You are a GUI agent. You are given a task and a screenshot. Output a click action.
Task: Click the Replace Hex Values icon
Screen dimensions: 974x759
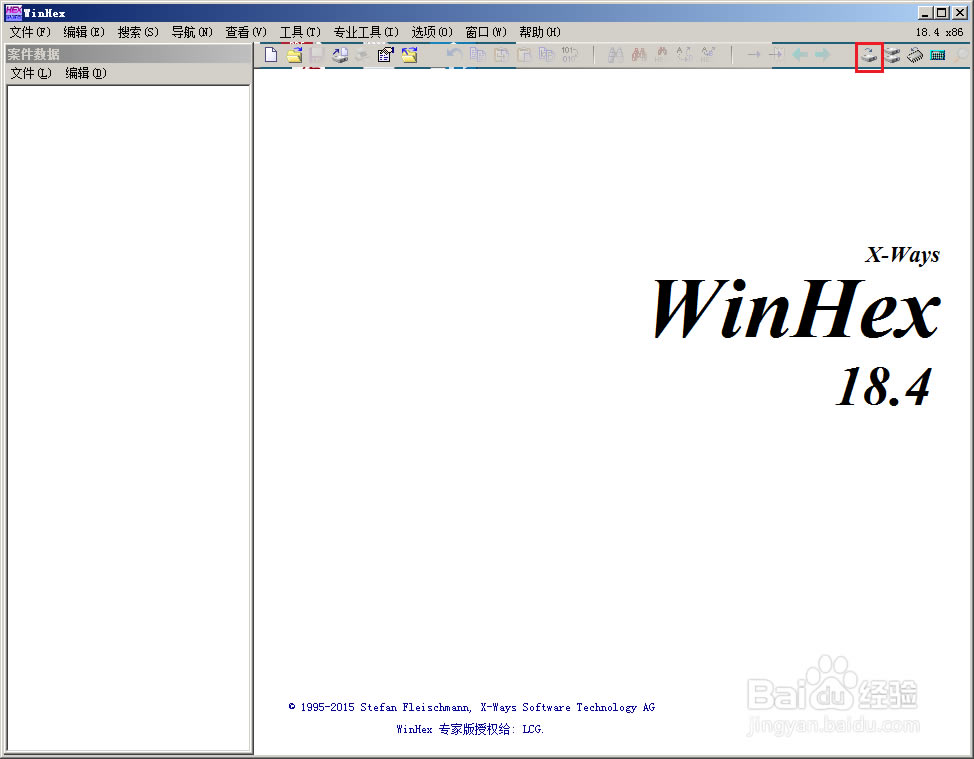point(707,55)
